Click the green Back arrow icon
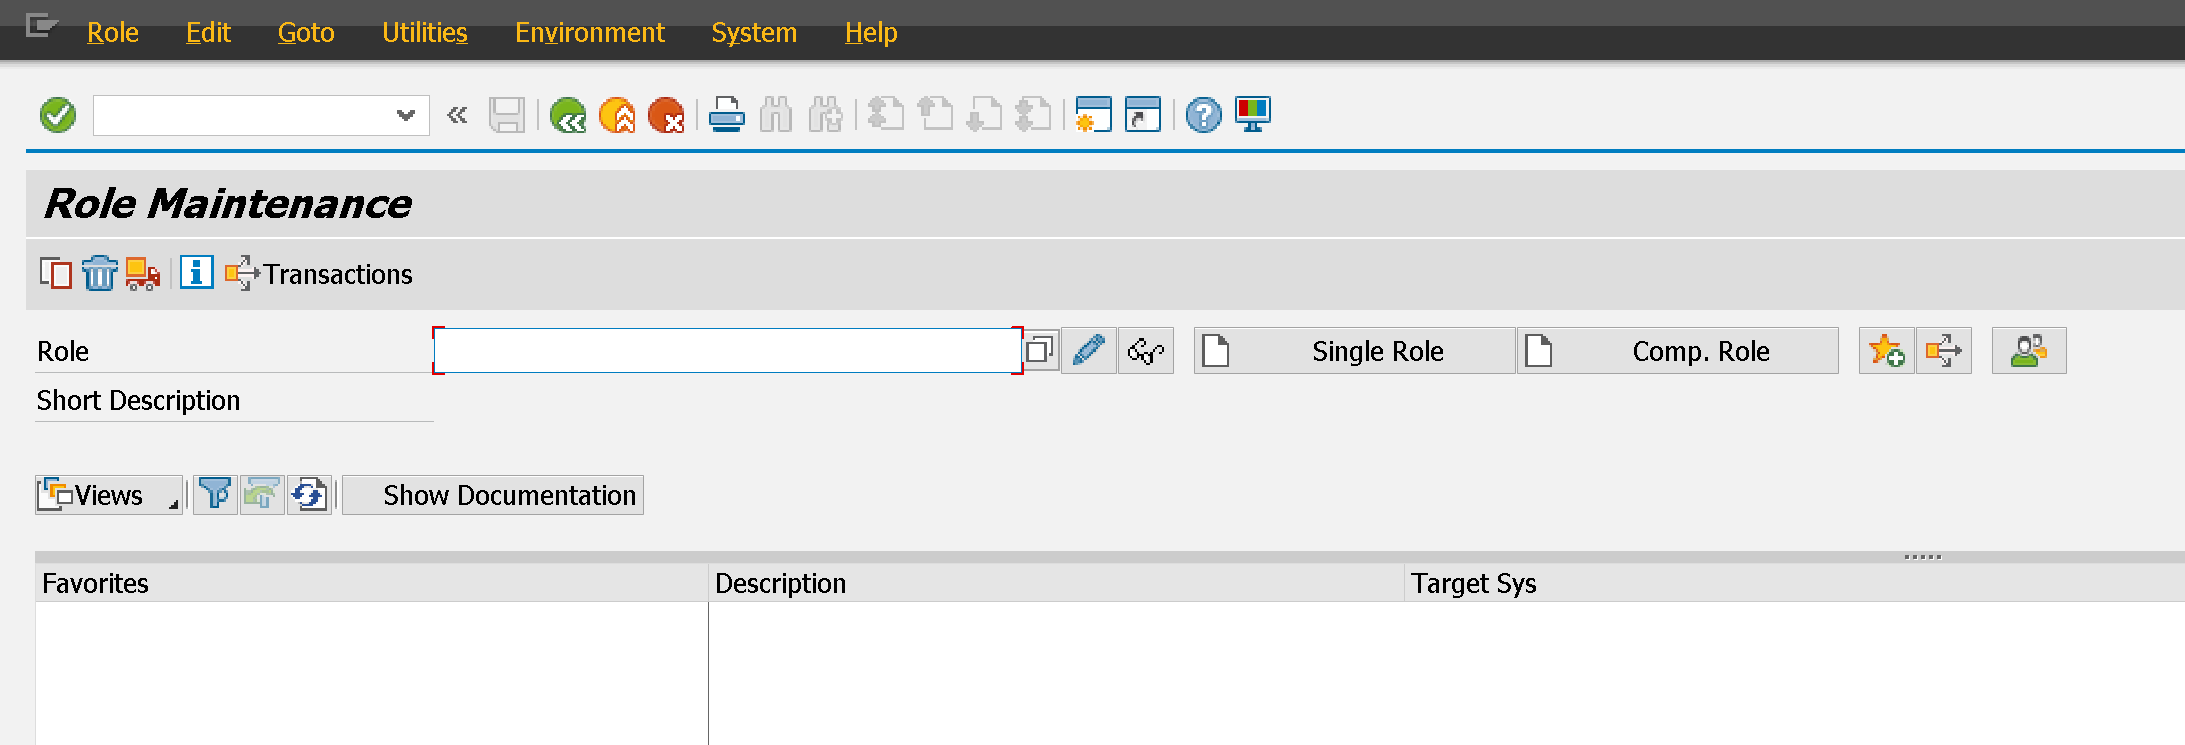Image resolution: width=2185 pixels, height=745 pixels. (x=568, y=115)
